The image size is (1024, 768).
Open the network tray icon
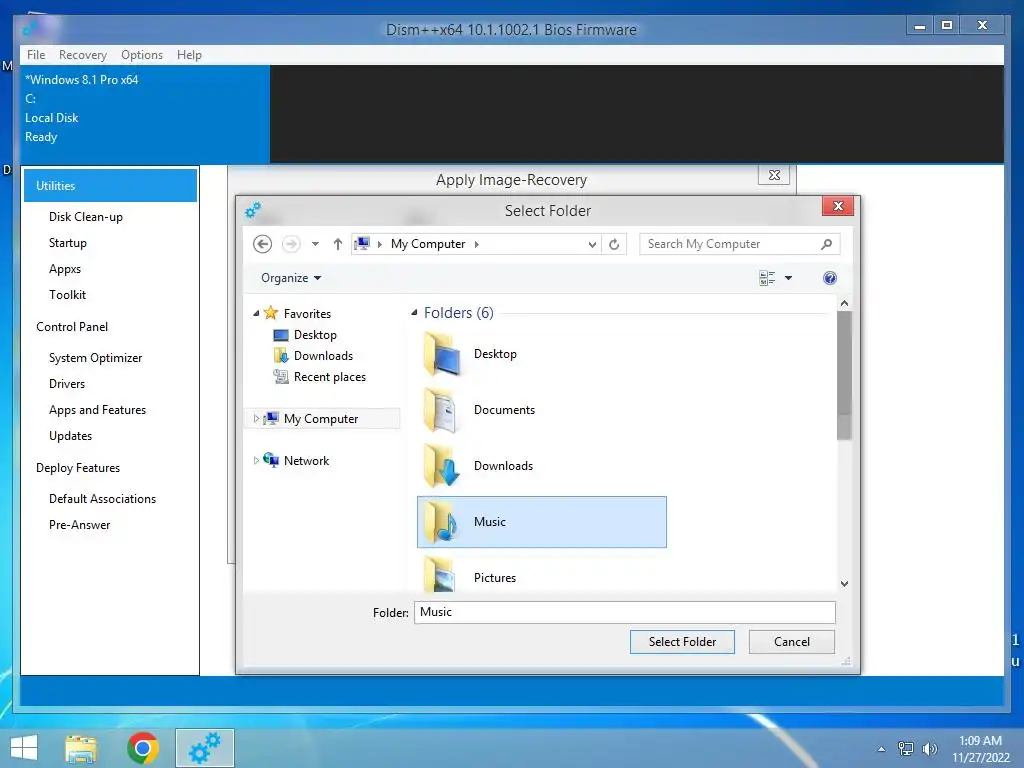(906, 749)
